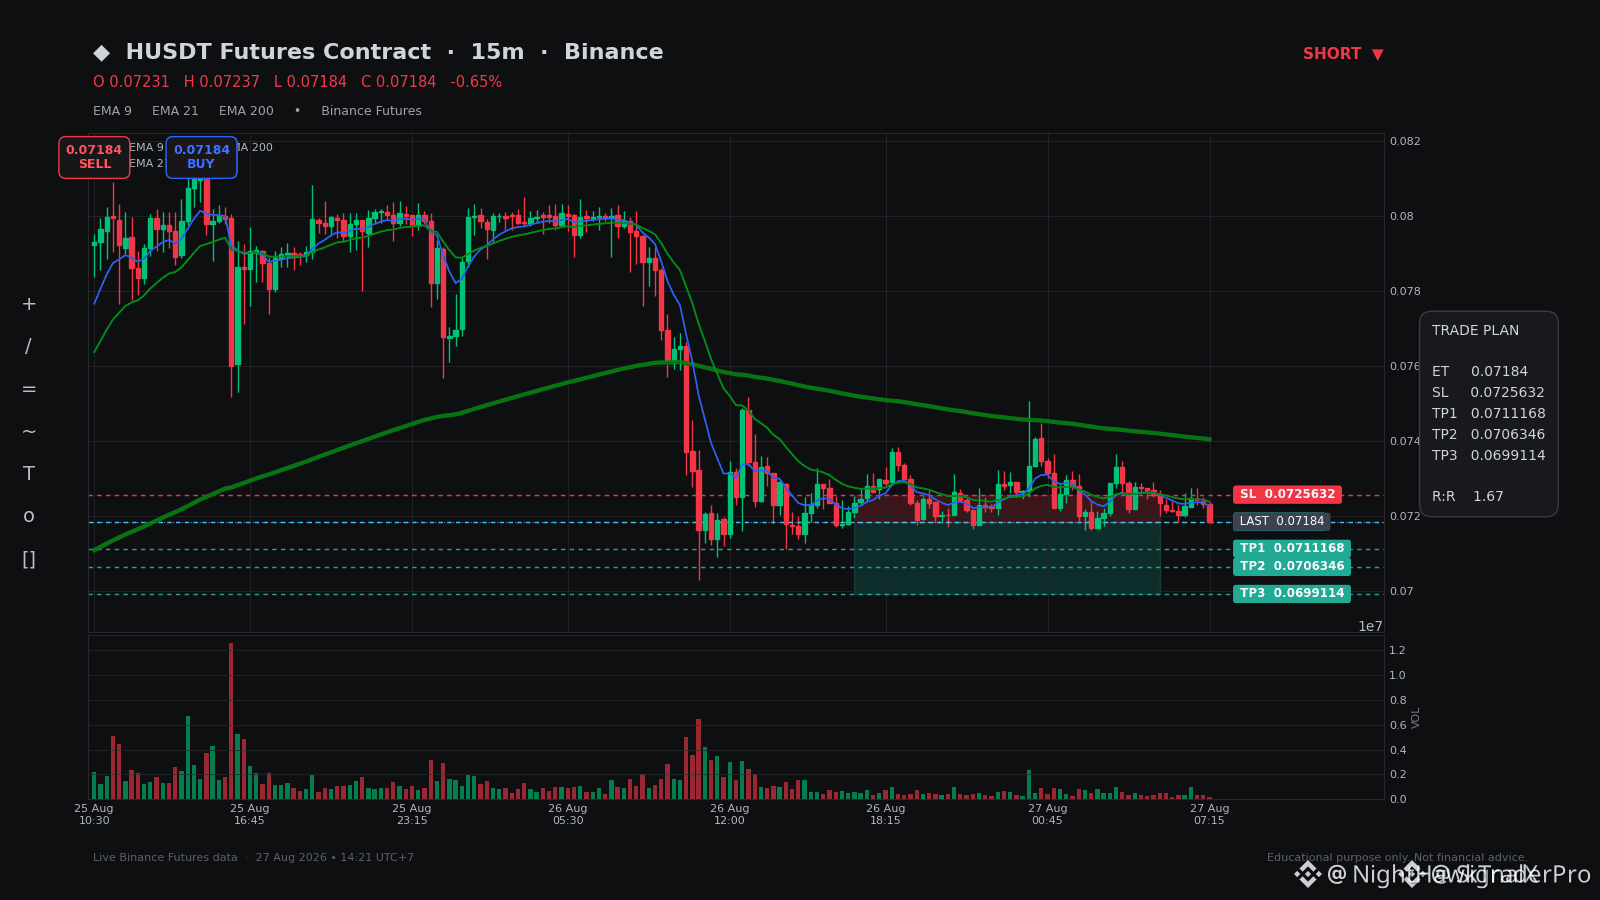Click the 25 Aug 10:30 time axis label
1600x900 pixels.
click(94, 814)
